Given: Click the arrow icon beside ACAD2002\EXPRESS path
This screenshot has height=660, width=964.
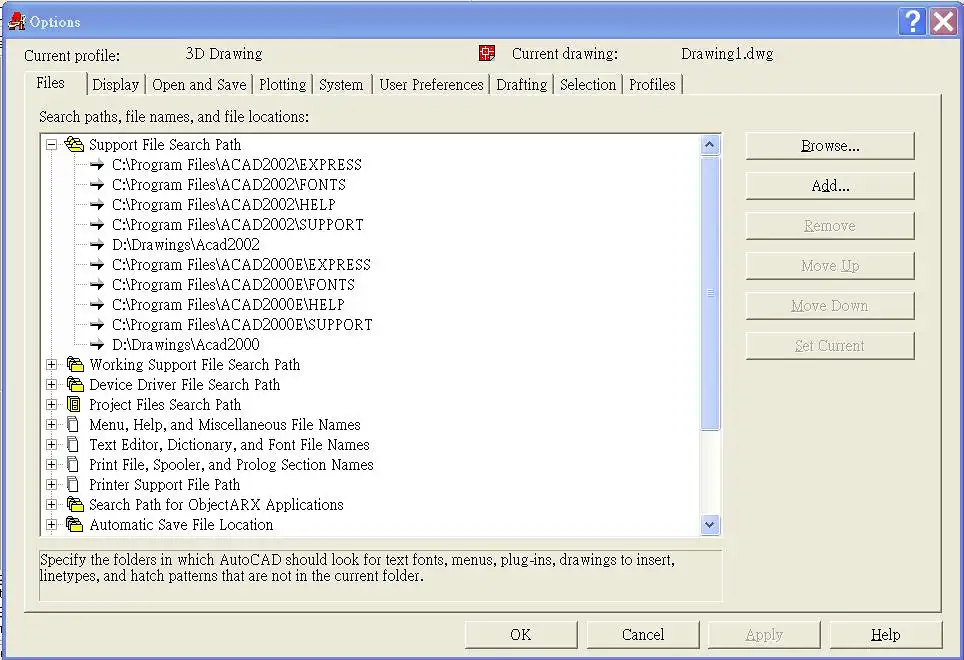Looking at the screenshot, I should coord(97,165).
